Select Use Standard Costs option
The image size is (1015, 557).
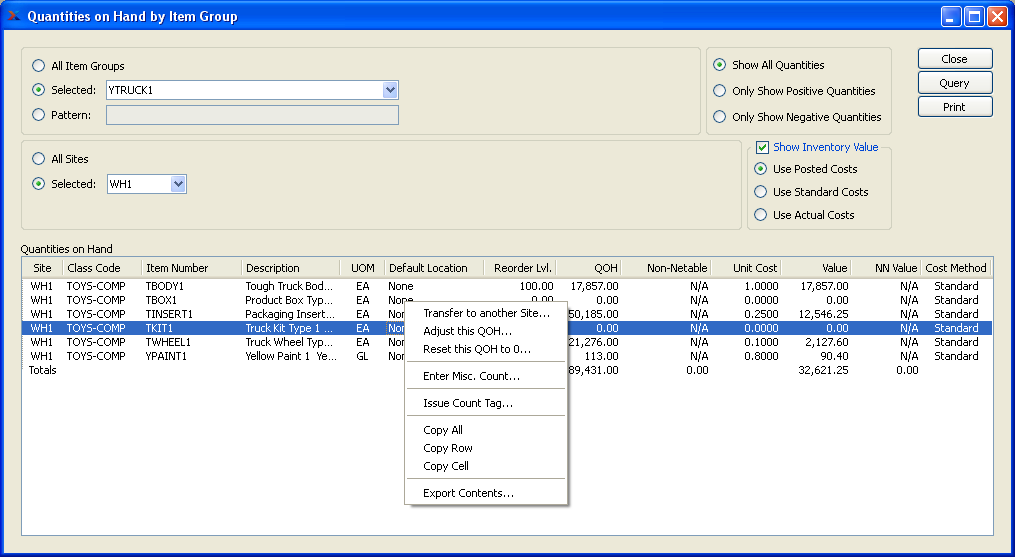tap(761, 192)
